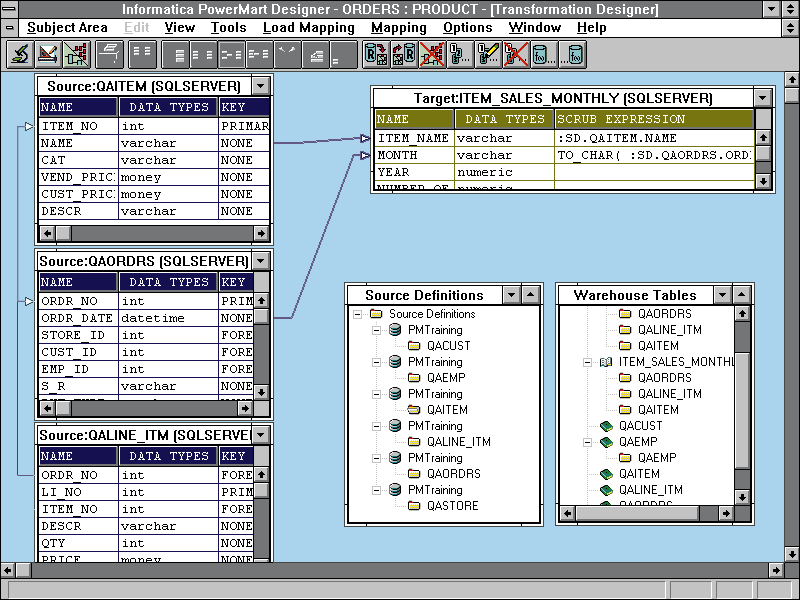This screenshot has width=800, height=600.
Task: Open the Target:ITEM_SALES_MONTHLY dropdown arrow
Action: (762, 97)
